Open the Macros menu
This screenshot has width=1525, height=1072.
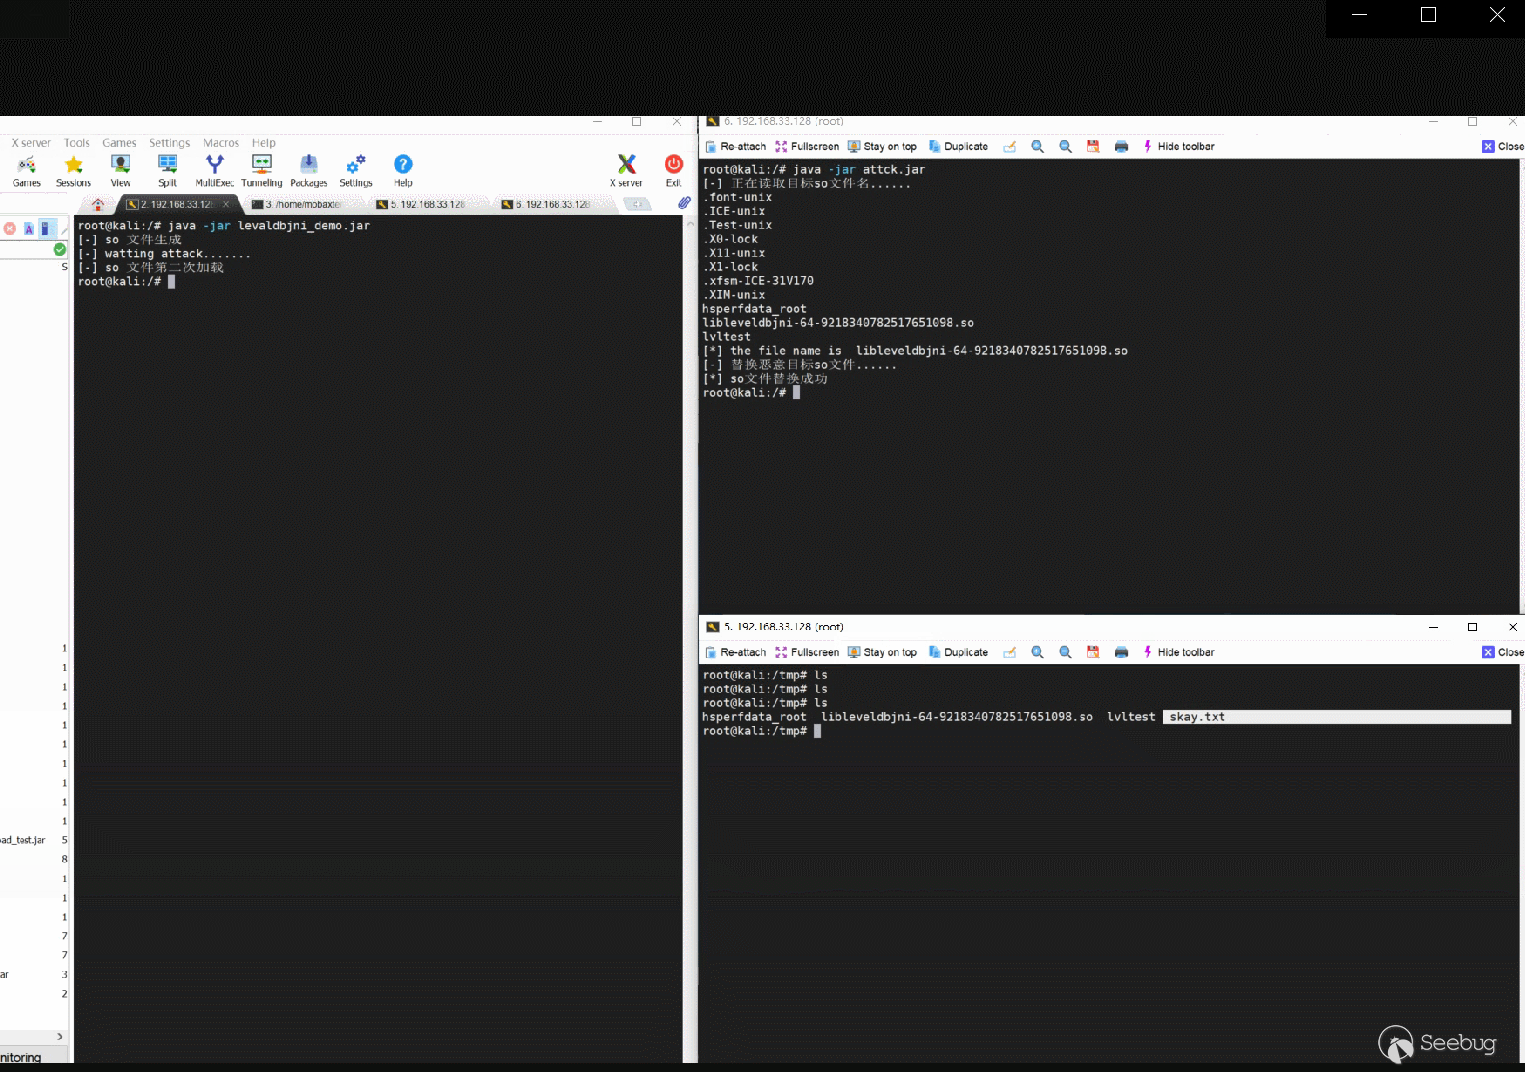(221, 143)
